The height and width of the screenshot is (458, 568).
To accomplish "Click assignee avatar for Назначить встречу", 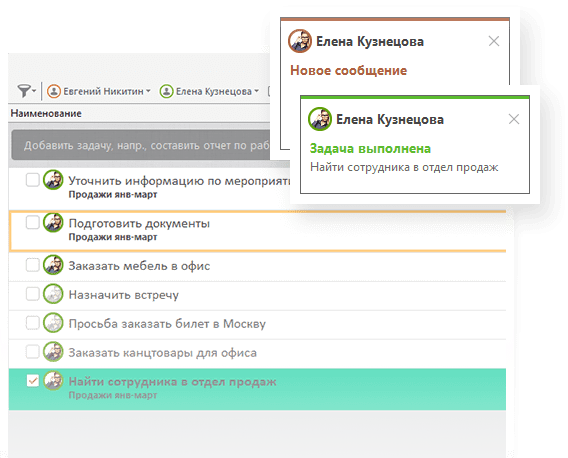I will coord(53,294).
